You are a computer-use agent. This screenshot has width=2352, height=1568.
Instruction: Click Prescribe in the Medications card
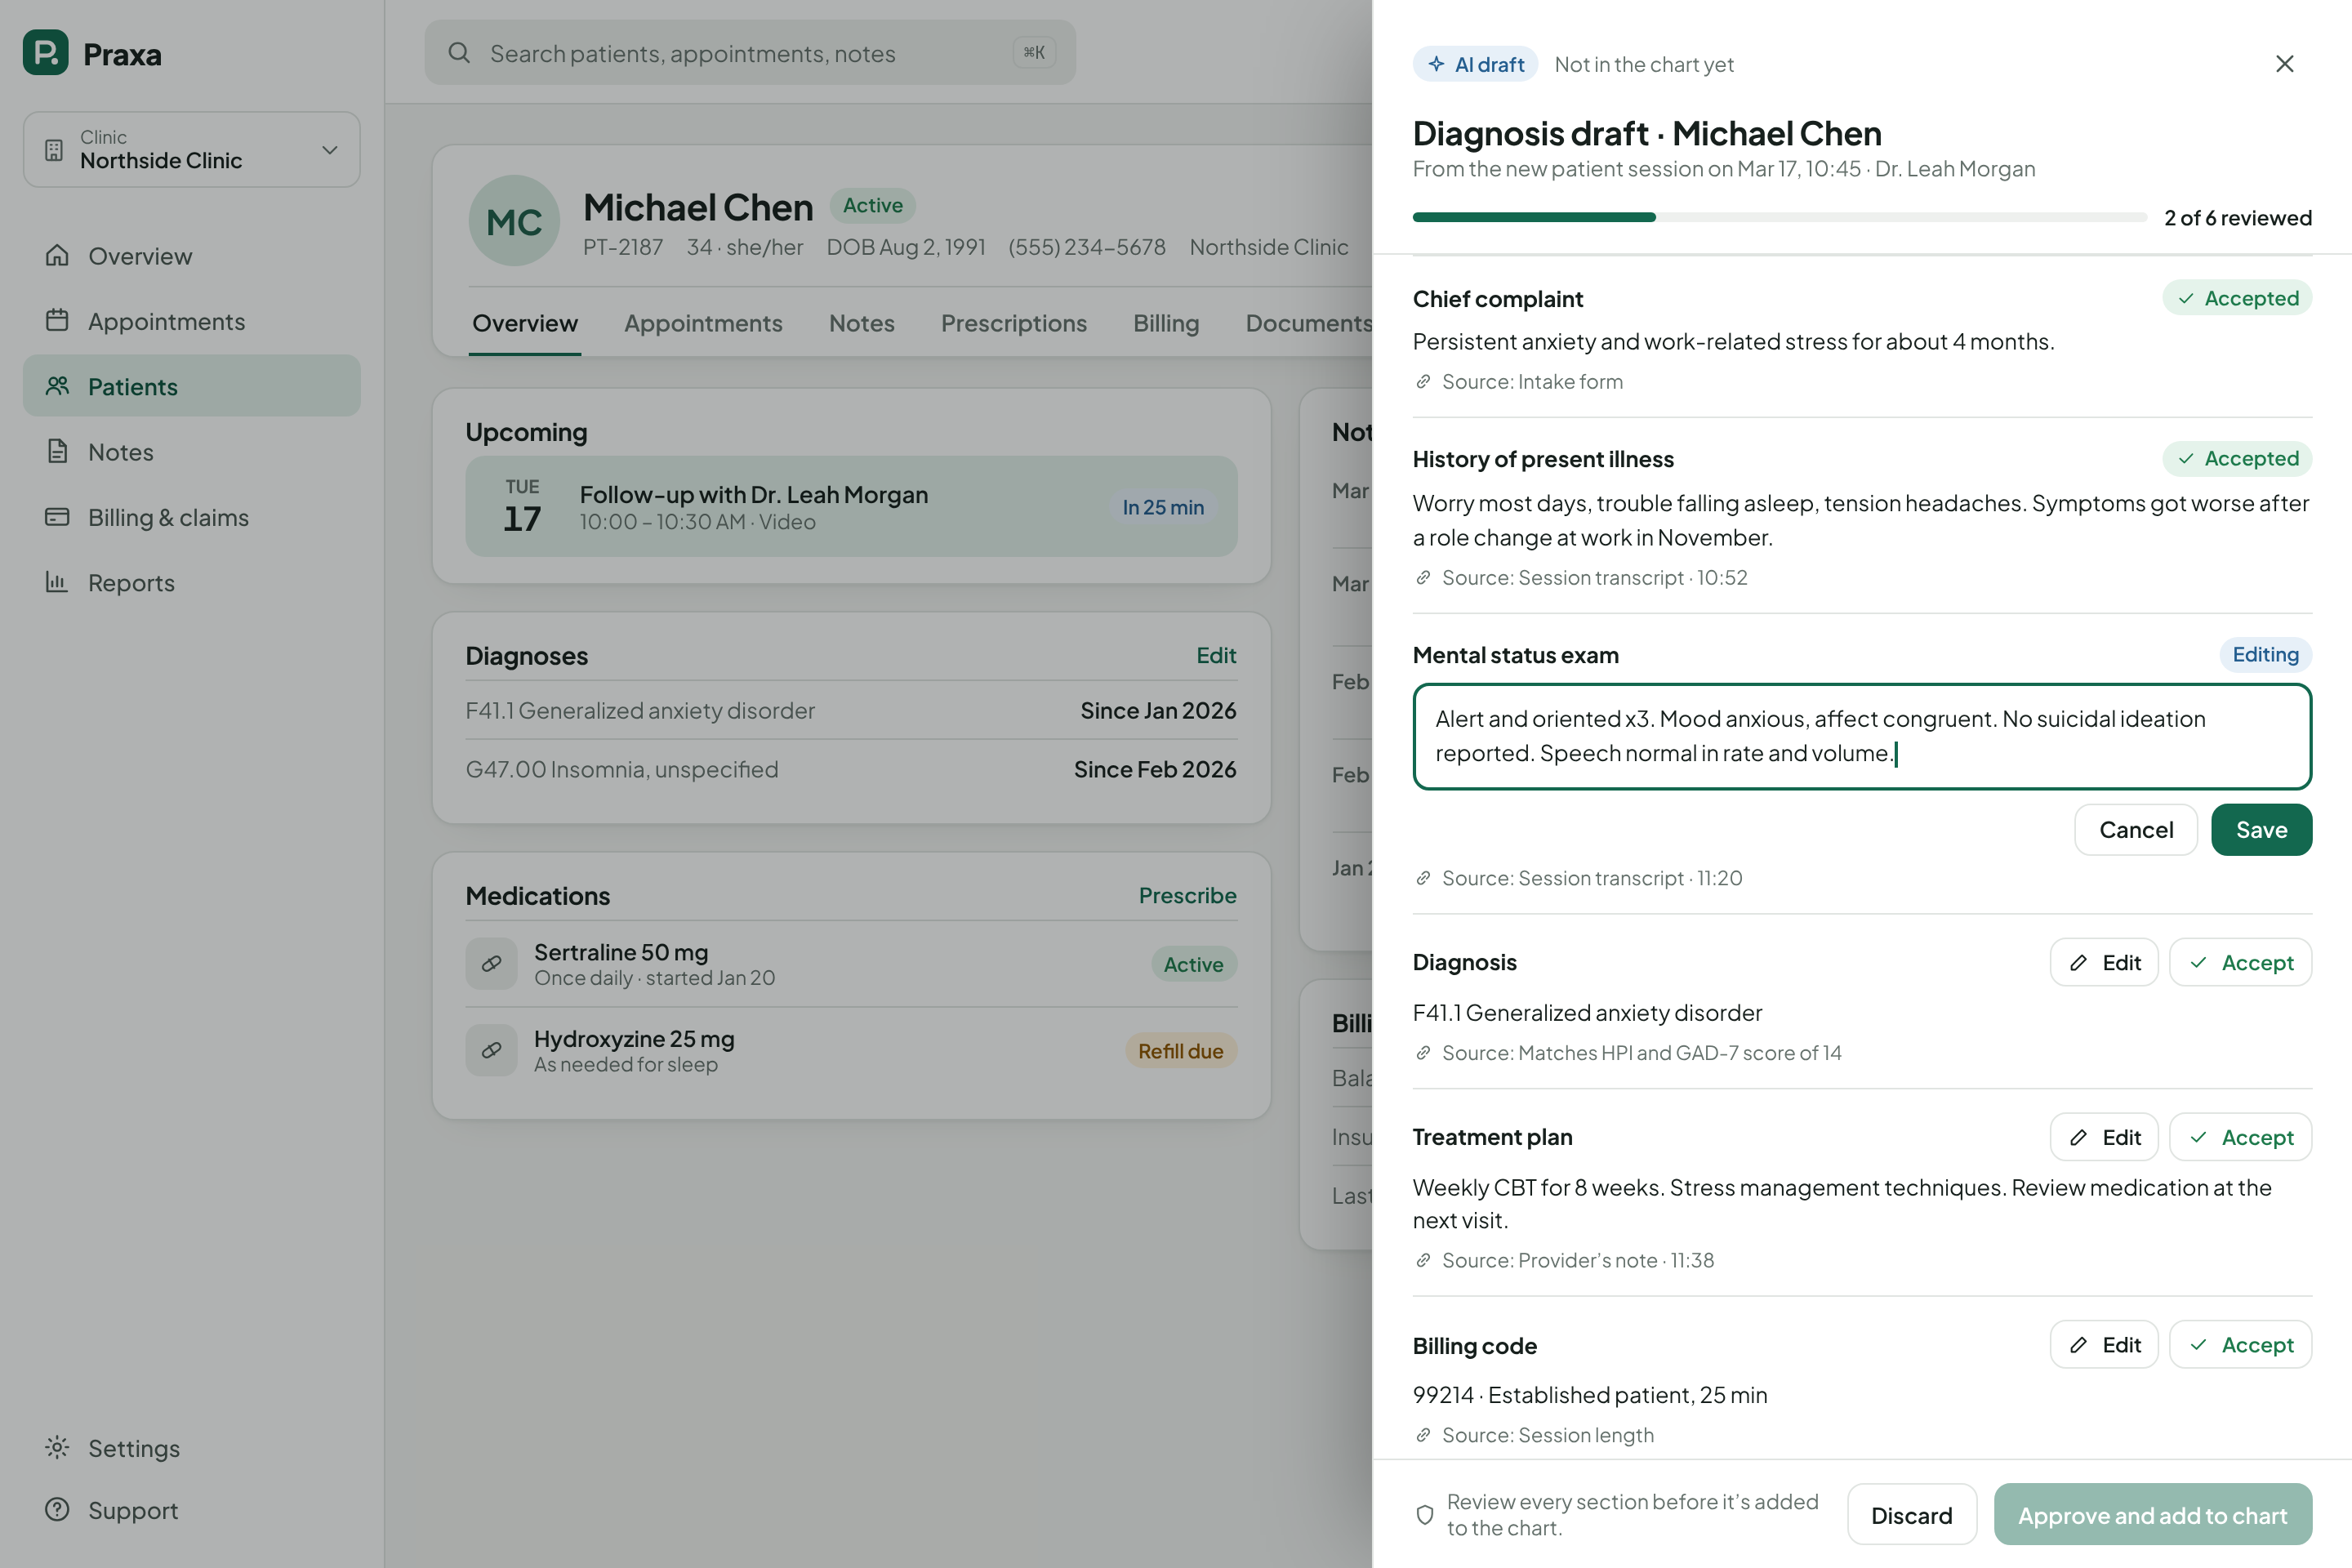(1187, 896)
